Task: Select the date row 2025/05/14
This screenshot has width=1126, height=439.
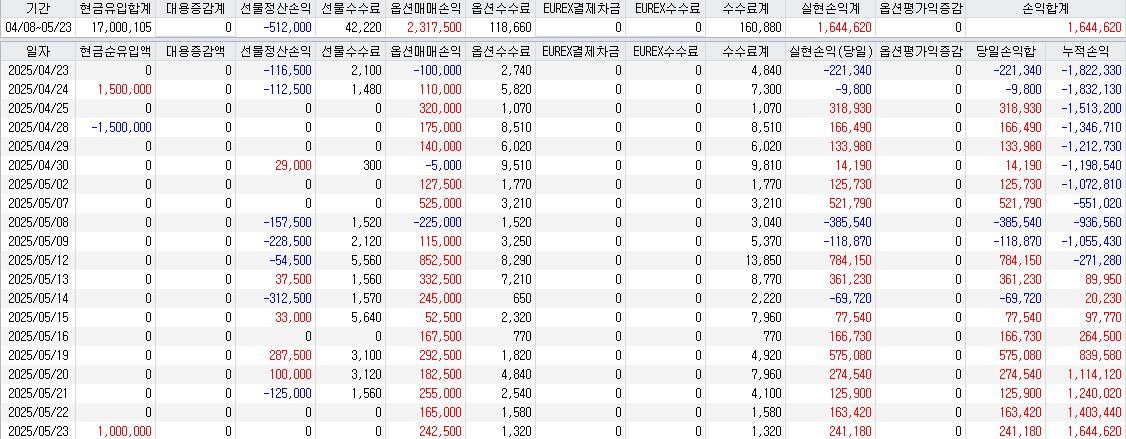Action: click(x=37, y=297)
